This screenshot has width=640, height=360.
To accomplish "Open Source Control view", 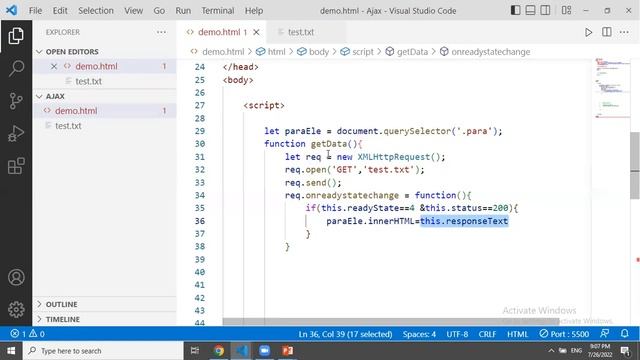I will [x=16, y=101].
